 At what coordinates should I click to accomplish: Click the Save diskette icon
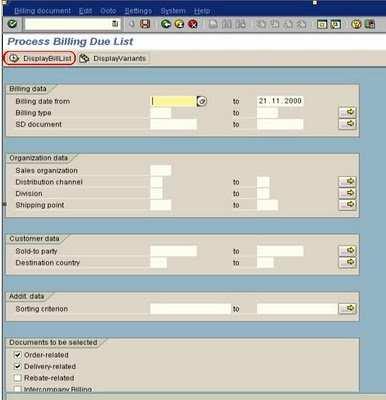click(x=145, y=24)
